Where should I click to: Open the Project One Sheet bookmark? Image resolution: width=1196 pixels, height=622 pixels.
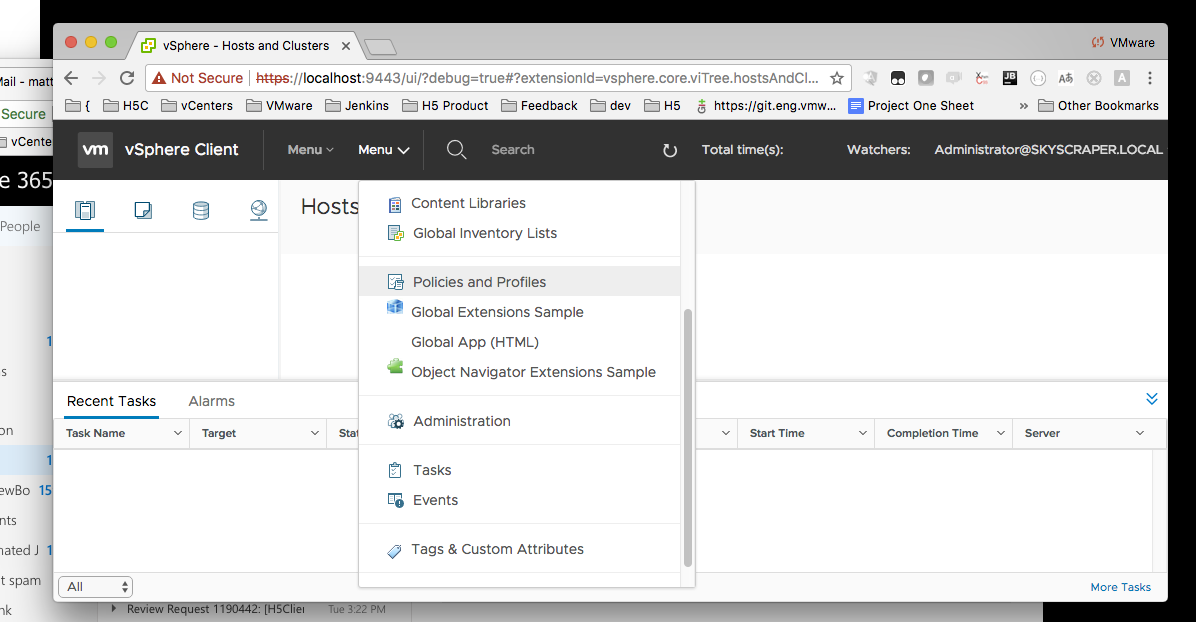click(911, 106)
